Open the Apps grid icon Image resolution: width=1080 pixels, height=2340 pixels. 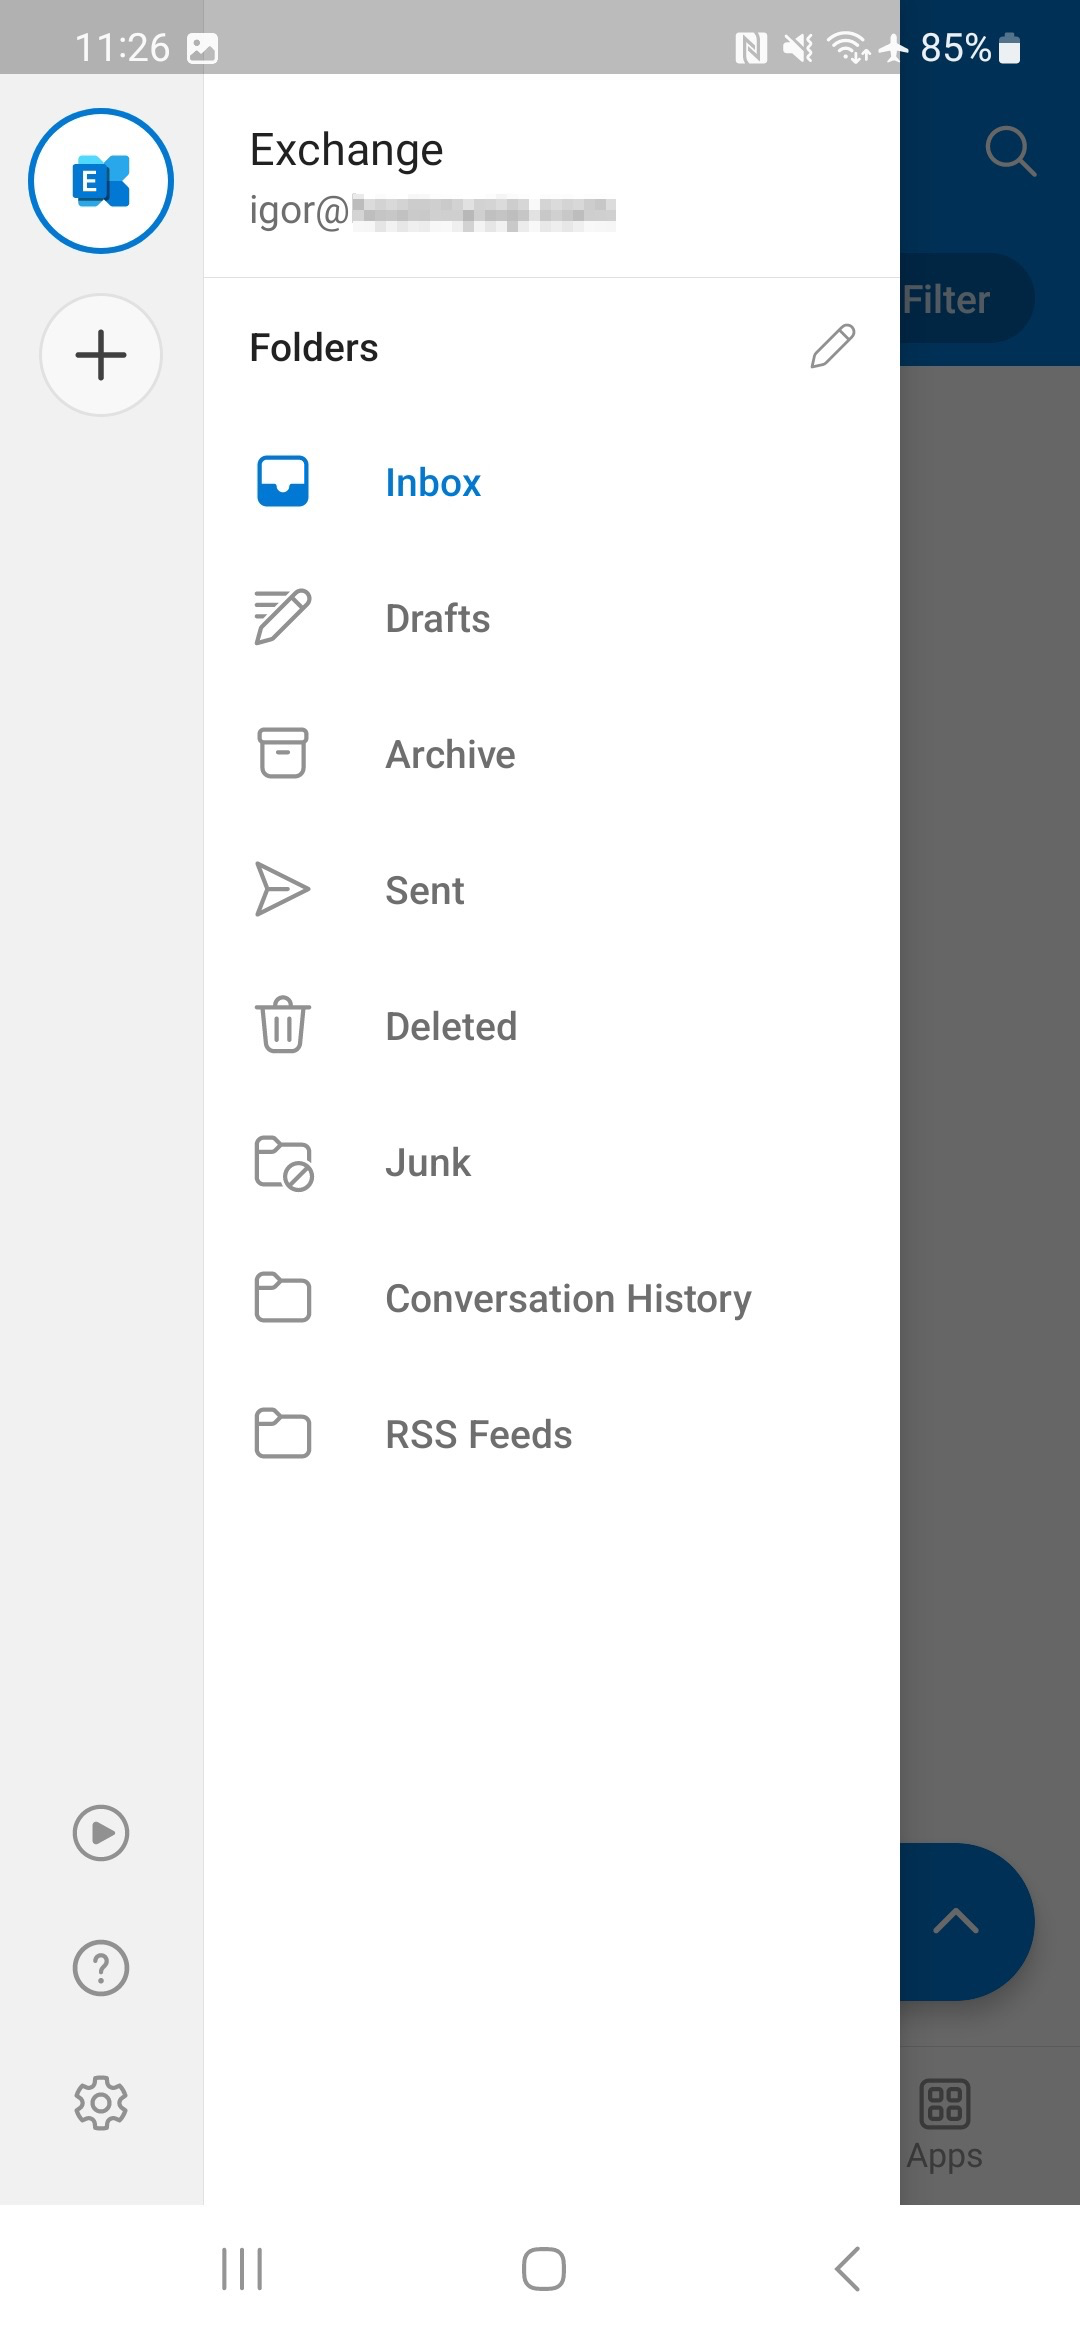pos(945,2103)
